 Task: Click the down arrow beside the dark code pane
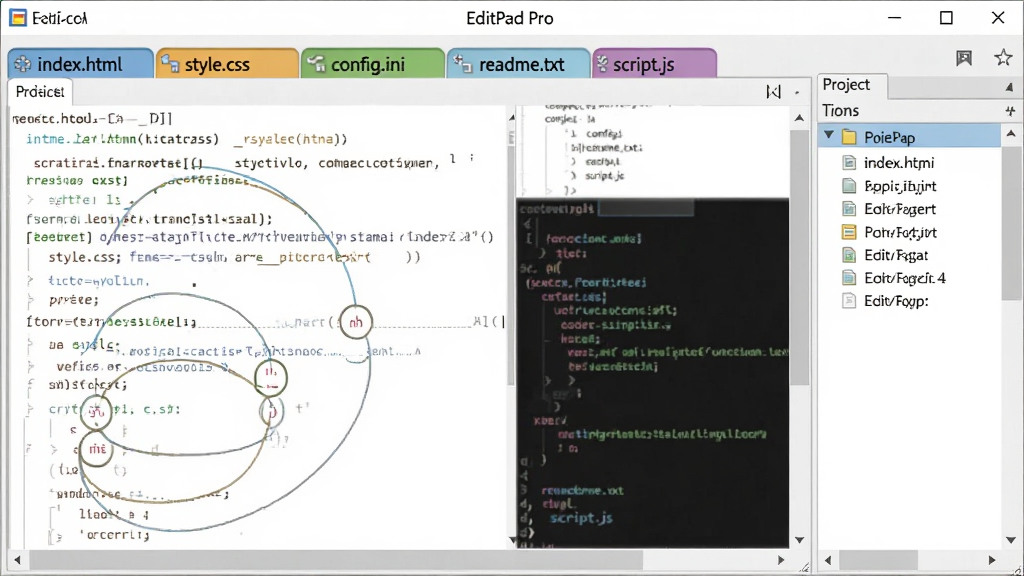(x=799, y=540)
